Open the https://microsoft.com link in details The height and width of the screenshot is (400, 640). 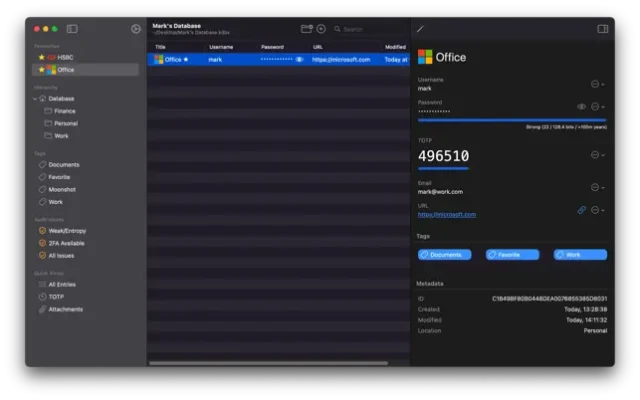[446, 214]
